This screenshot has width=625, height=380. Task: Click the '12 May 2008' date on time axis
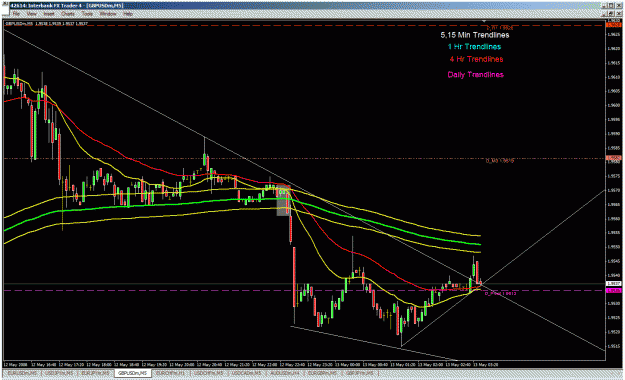(x=16, y=364)
